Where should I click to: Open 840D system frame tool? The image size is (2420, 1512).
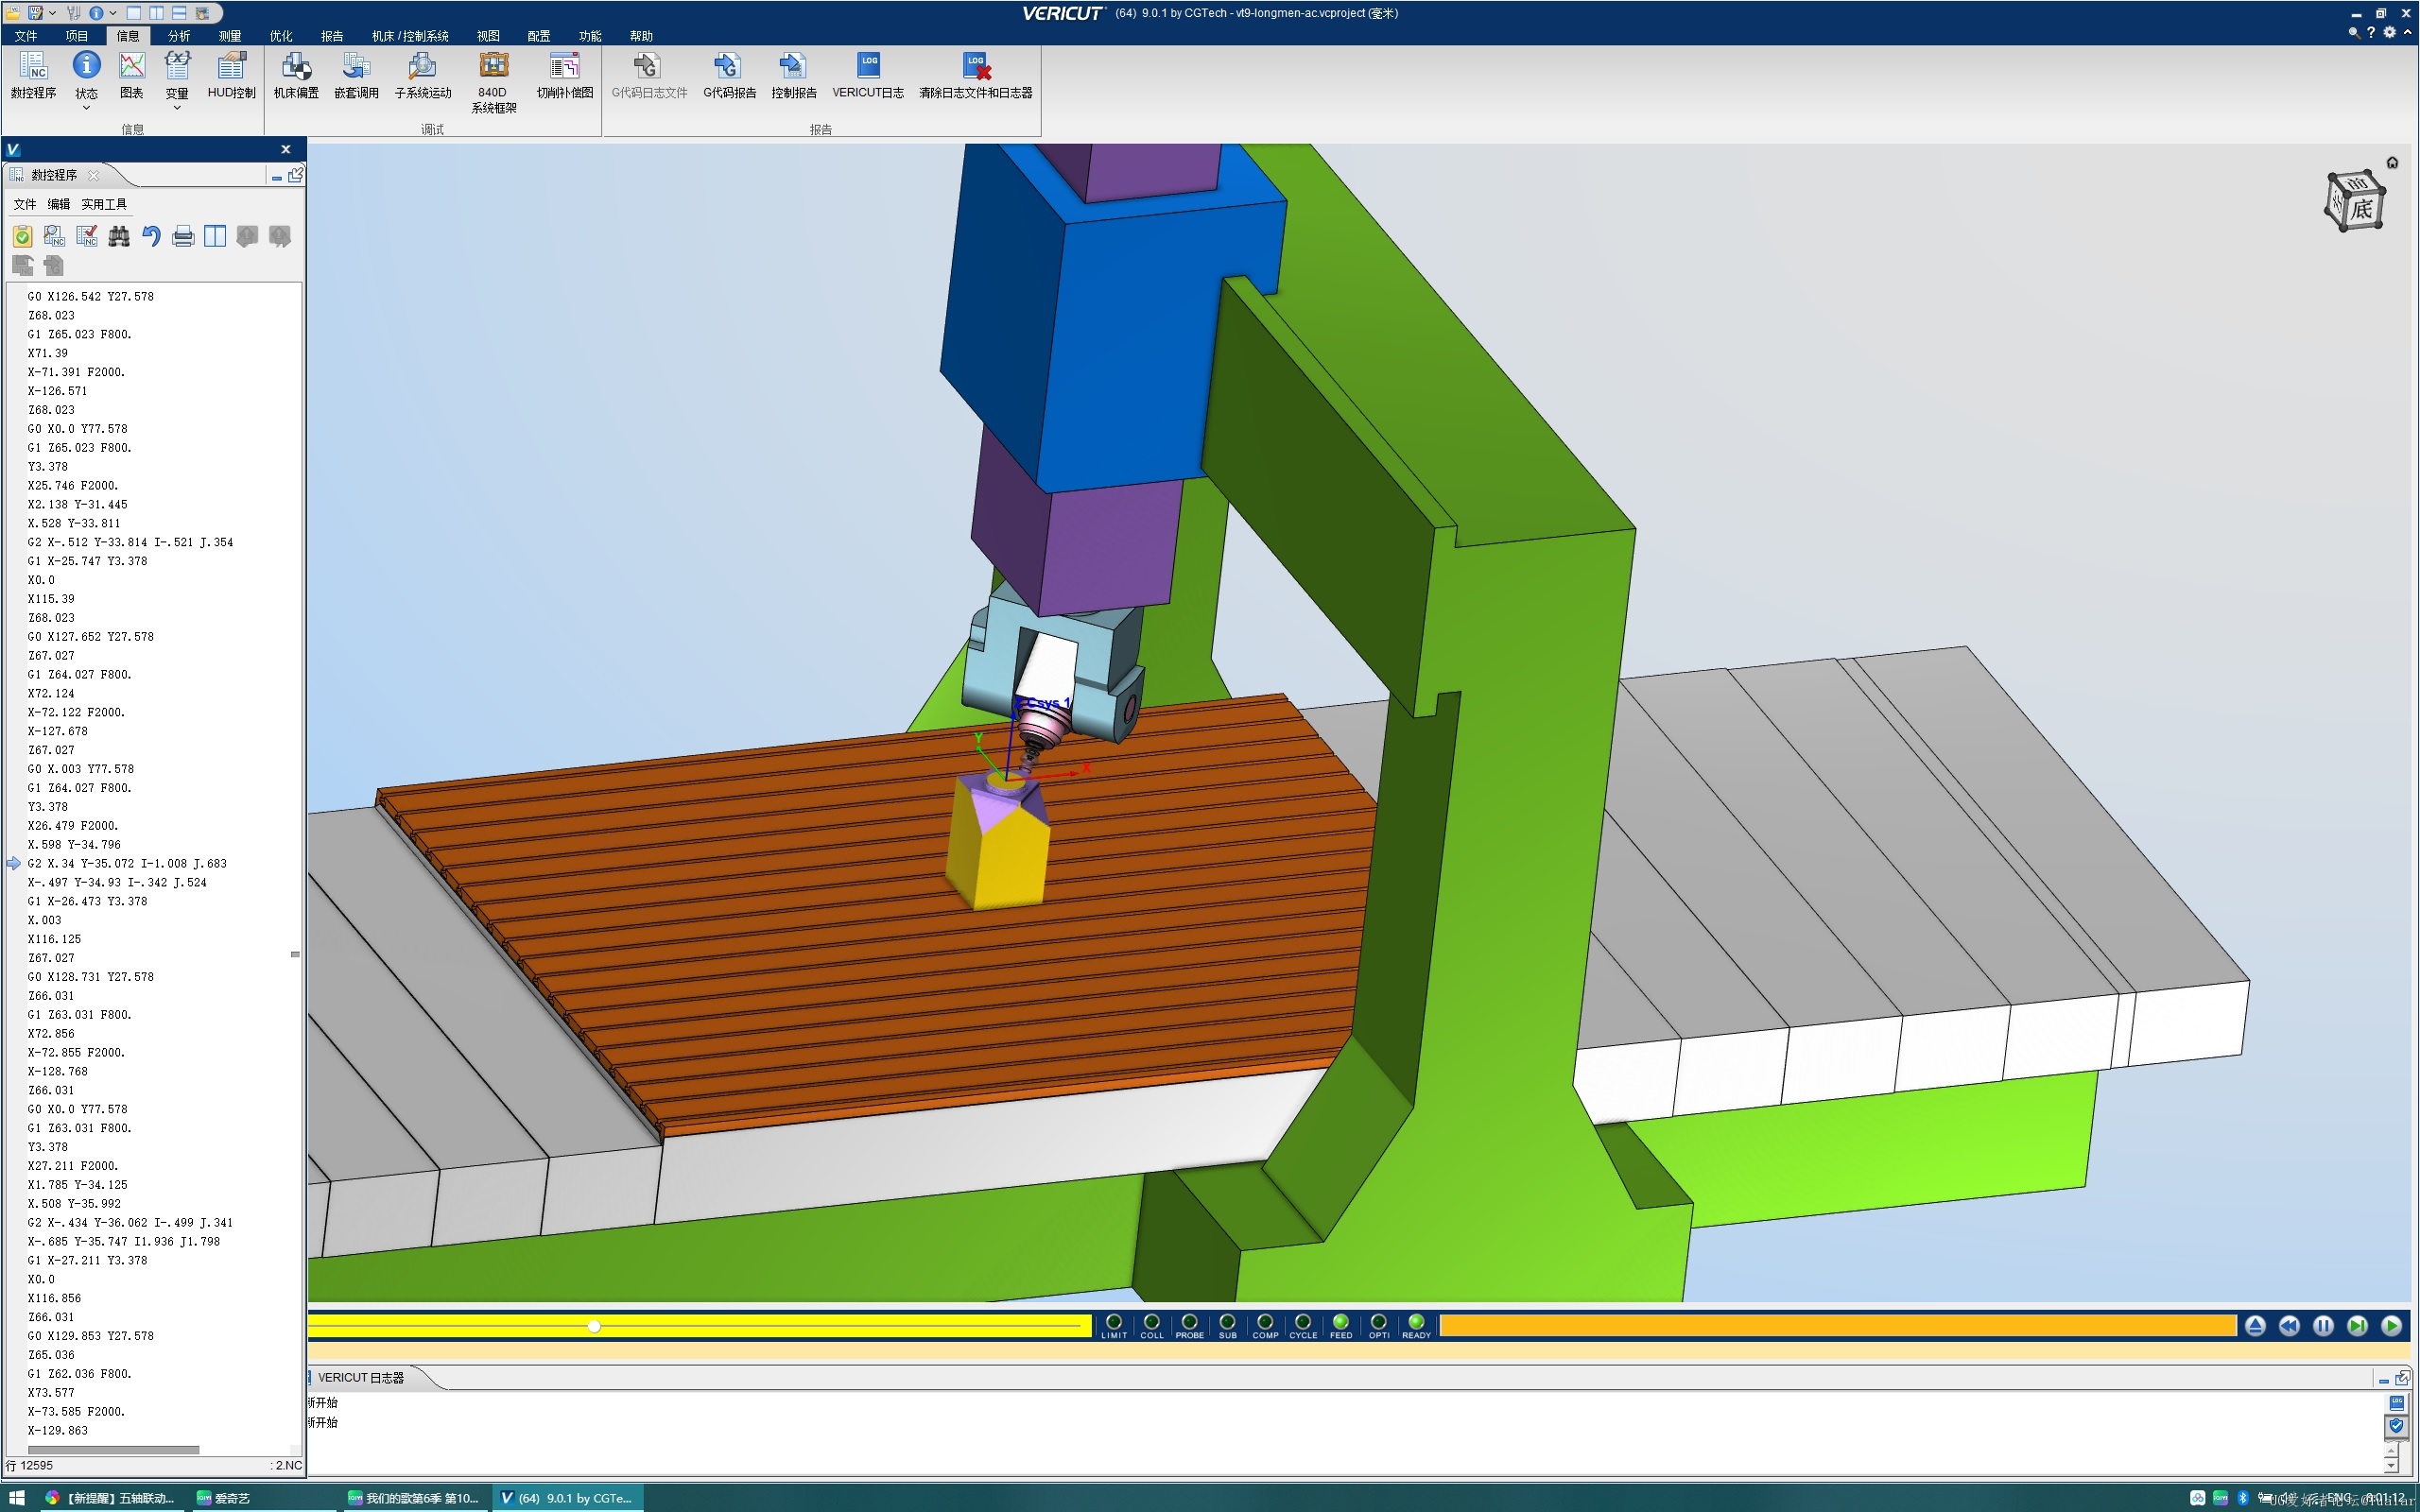click(x=494, y=83)
